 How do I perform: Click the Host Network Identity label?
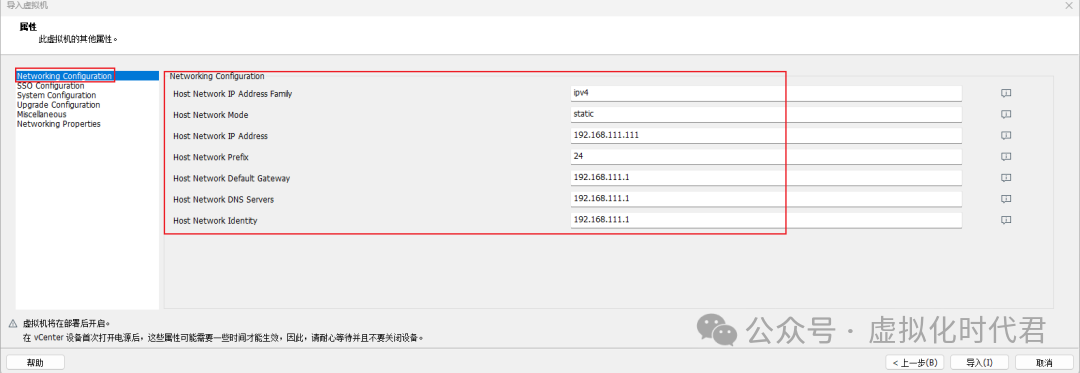click(x=215, y=220)
